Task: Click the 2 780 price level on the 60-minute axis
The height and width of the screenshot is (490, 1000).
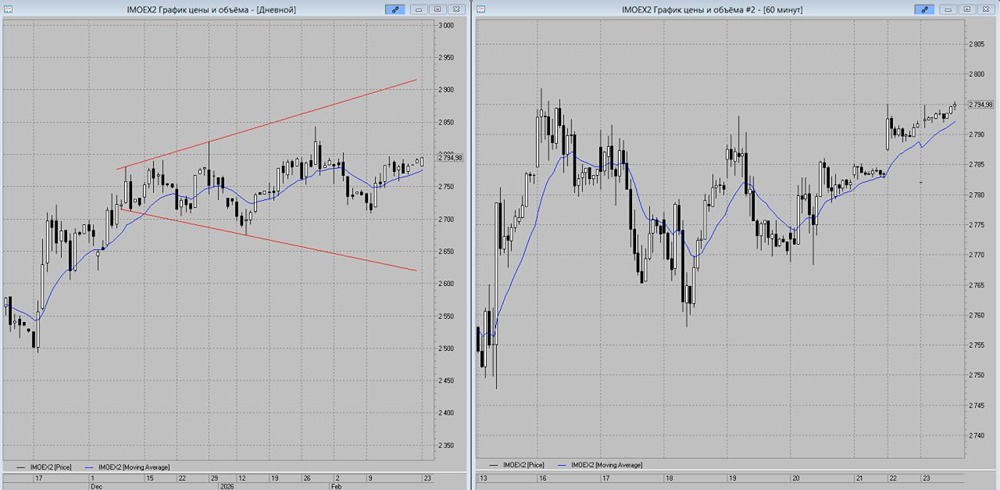Action: (976, 195)
